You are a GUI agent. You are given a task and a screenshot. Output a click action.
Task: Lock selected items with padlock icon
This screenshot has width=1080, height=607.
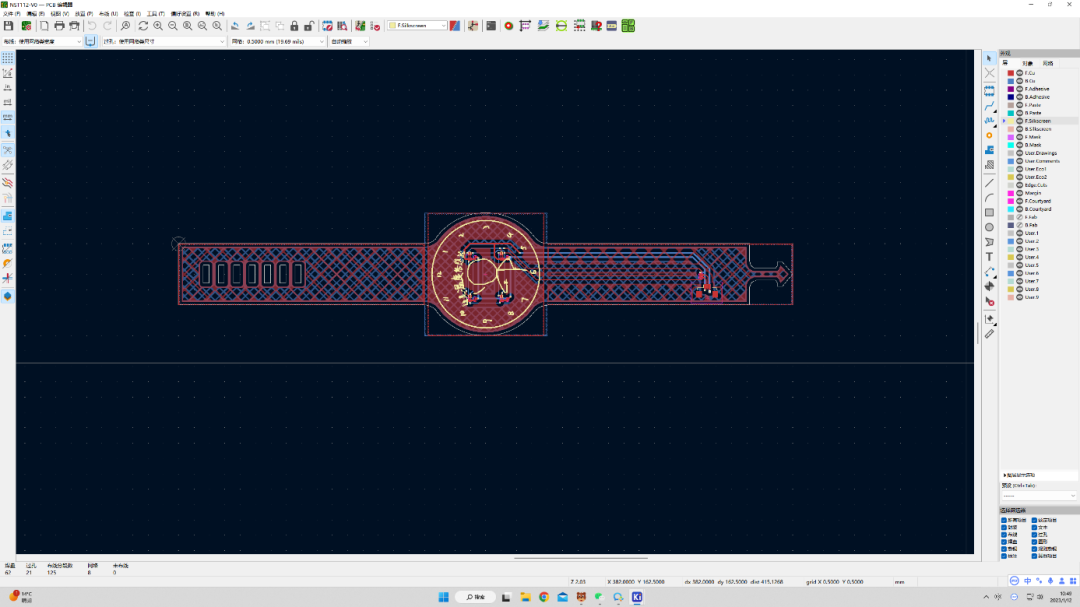pyautogui.click(x=294, y=26)
